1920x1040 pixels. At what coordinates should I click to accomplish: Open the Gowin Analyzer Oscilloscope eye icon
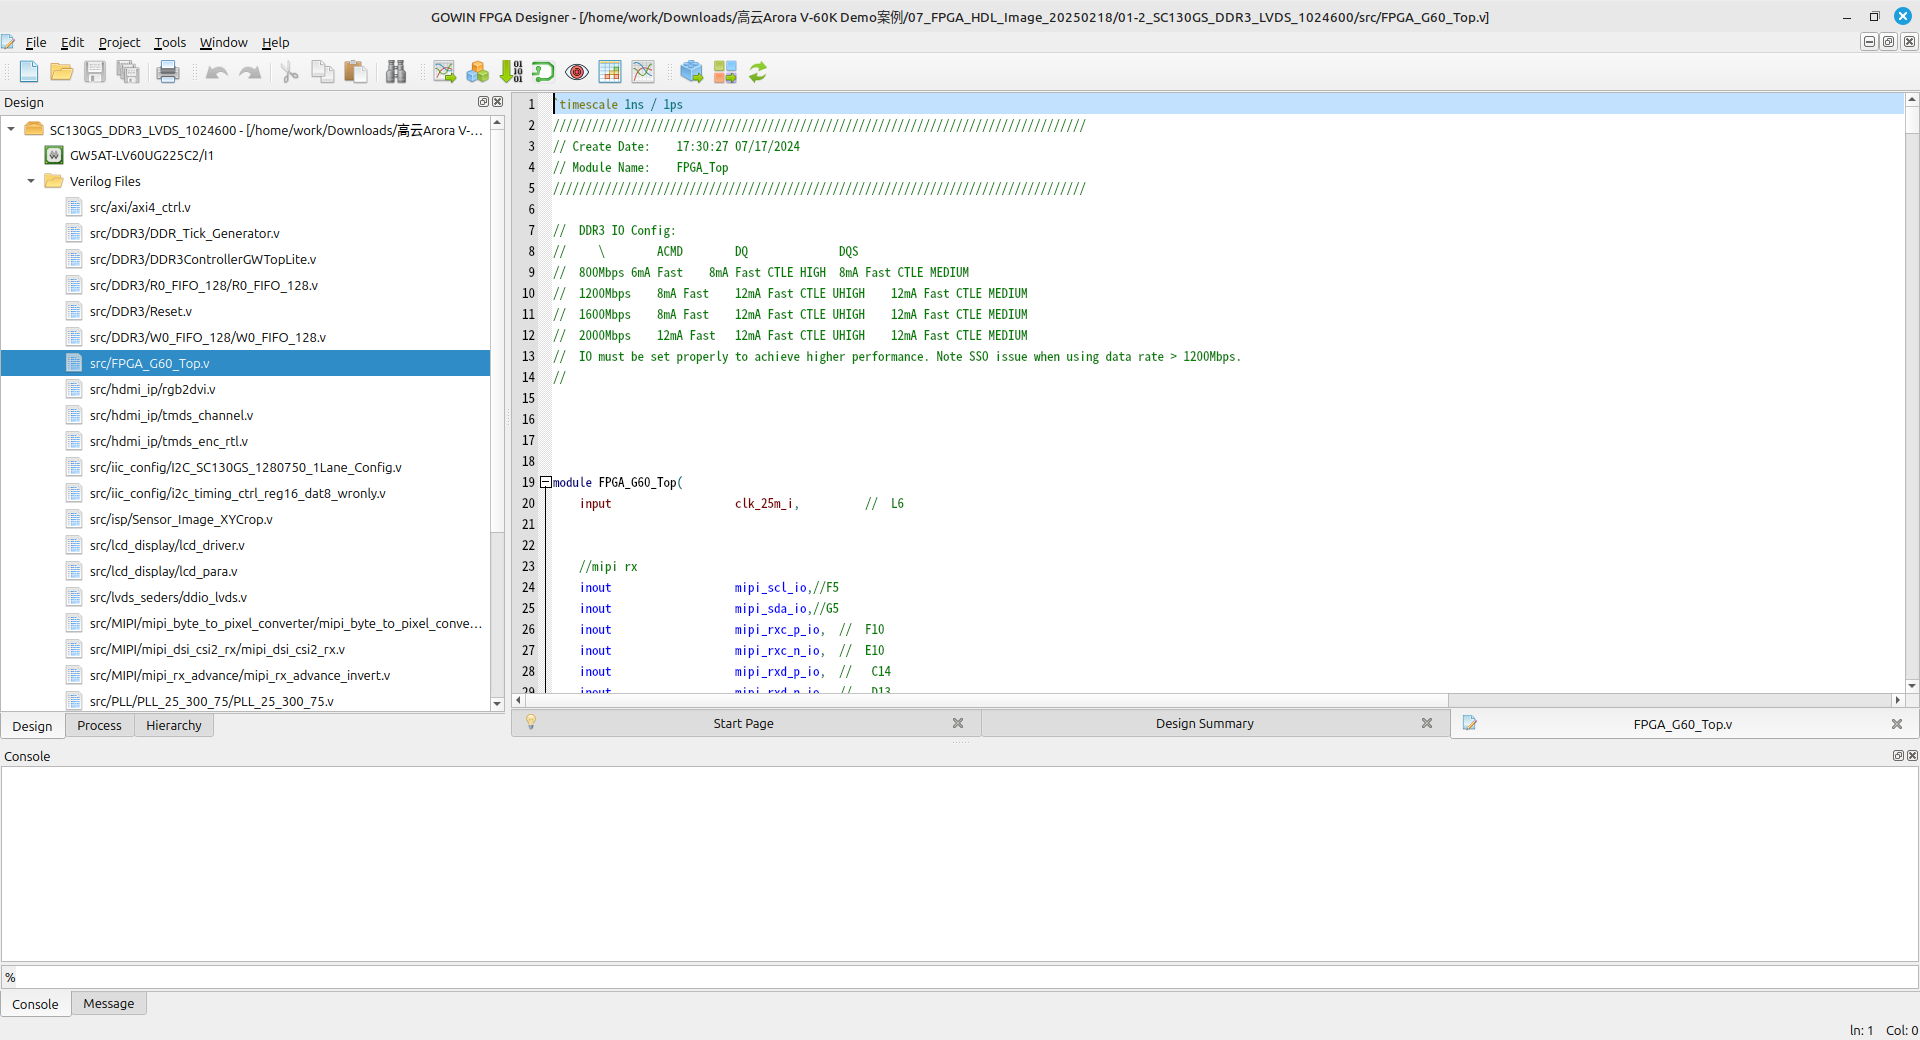coord(577,72)
